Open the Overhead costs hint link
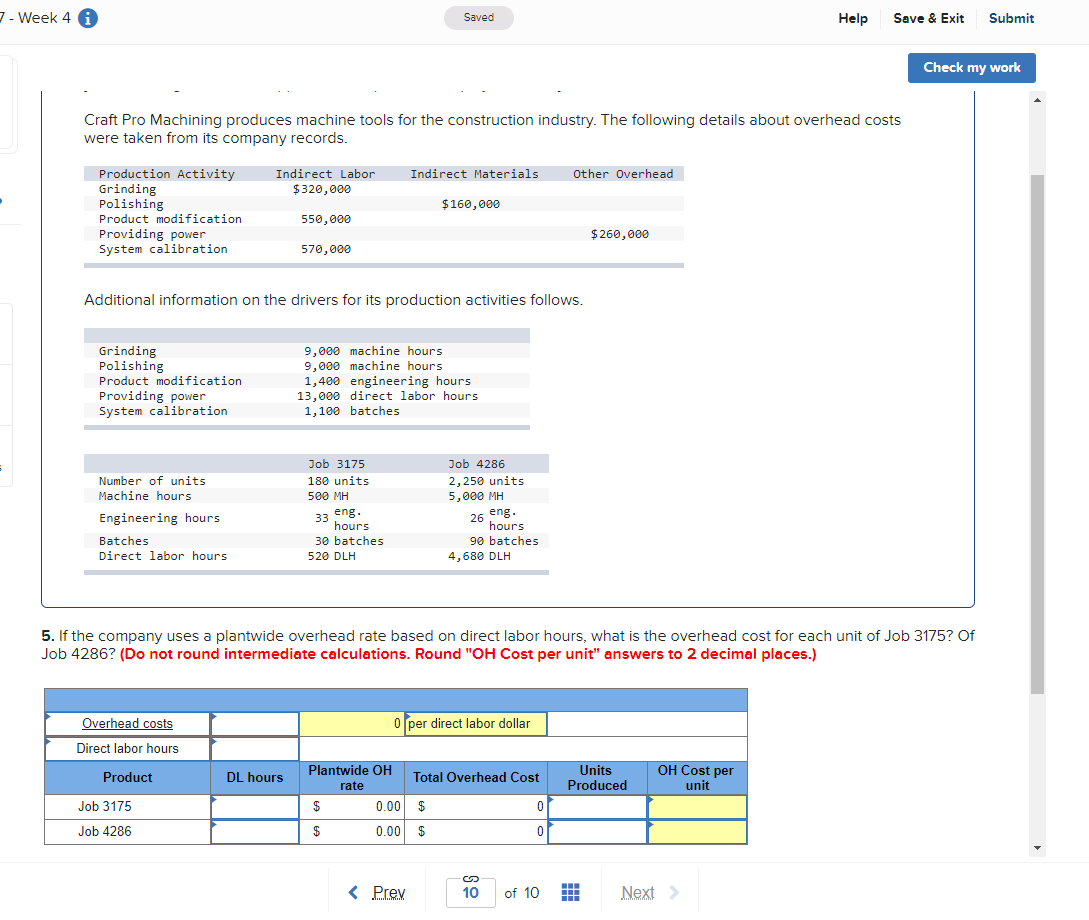 127,723
